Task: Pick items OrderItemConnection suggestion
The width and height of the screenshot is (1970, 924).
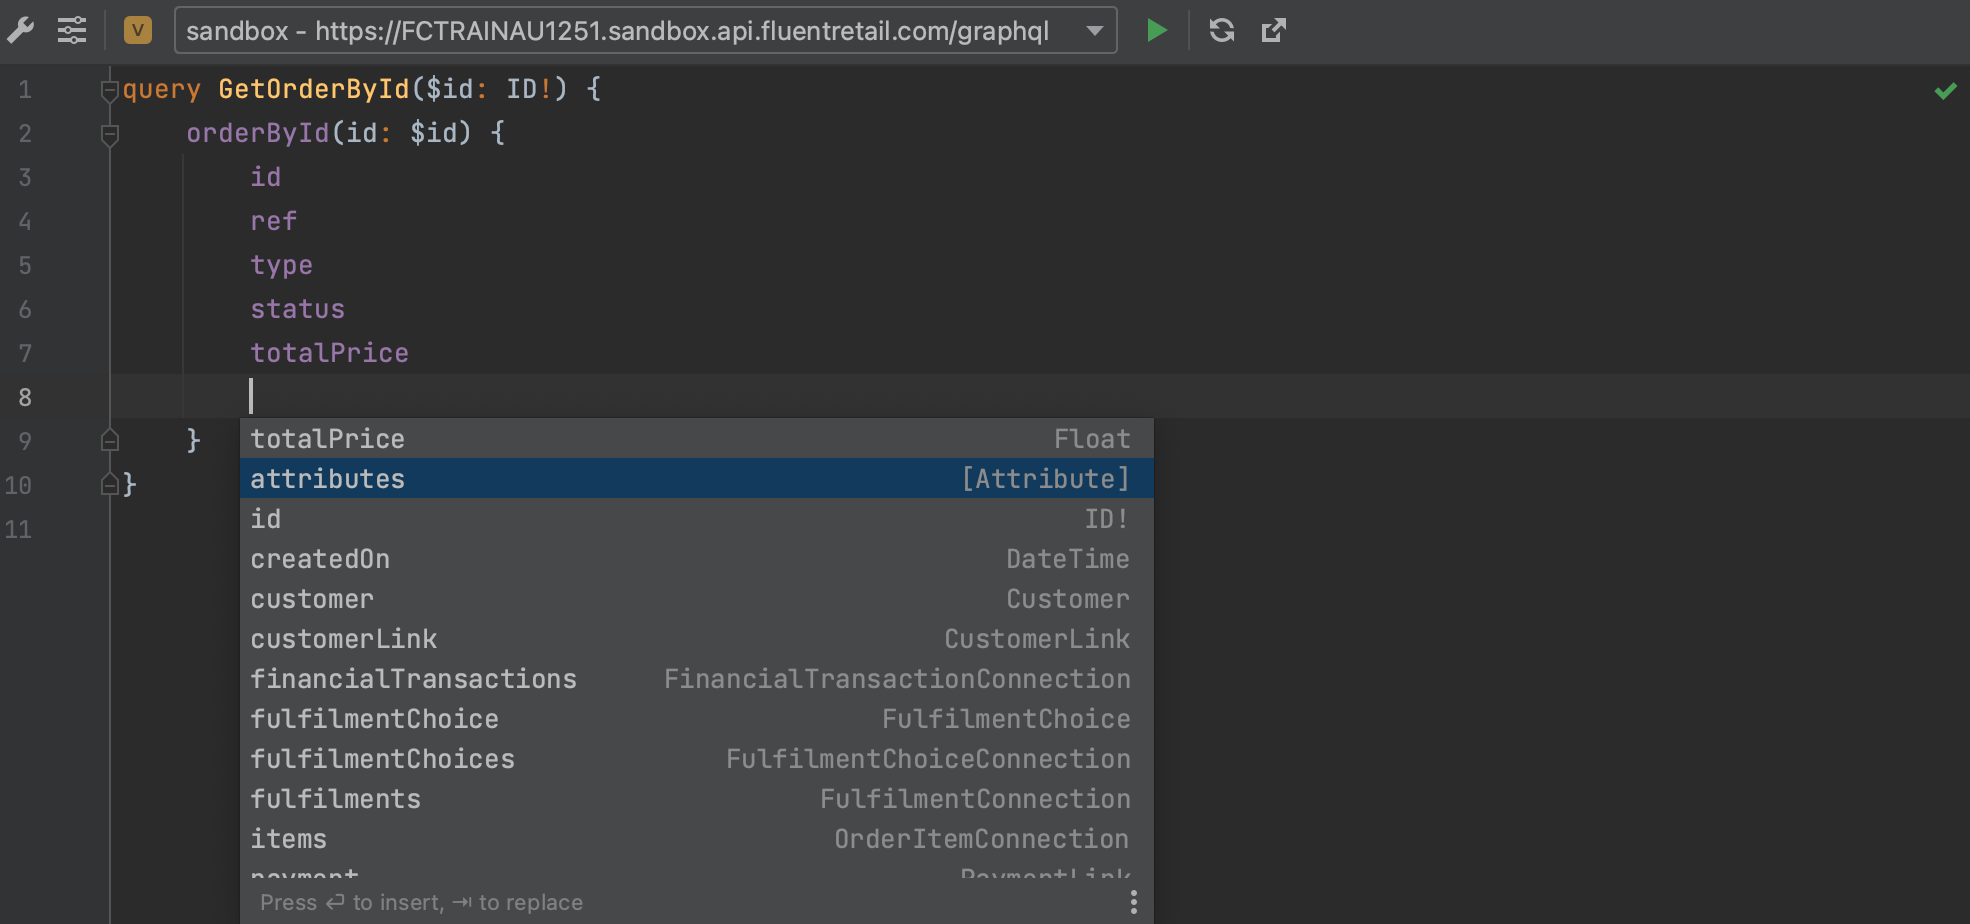Action: tap(696, 839)
